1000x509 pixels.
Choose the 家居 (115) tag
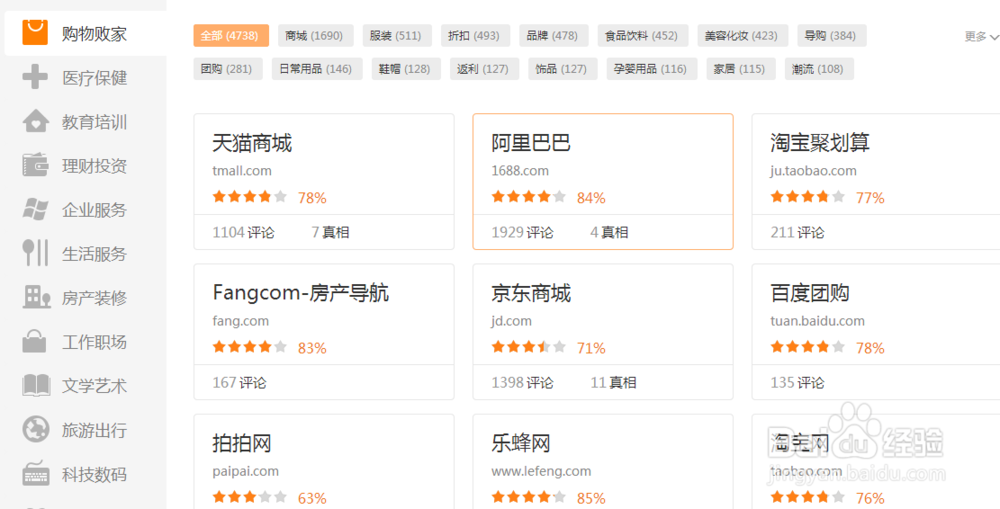741,69
